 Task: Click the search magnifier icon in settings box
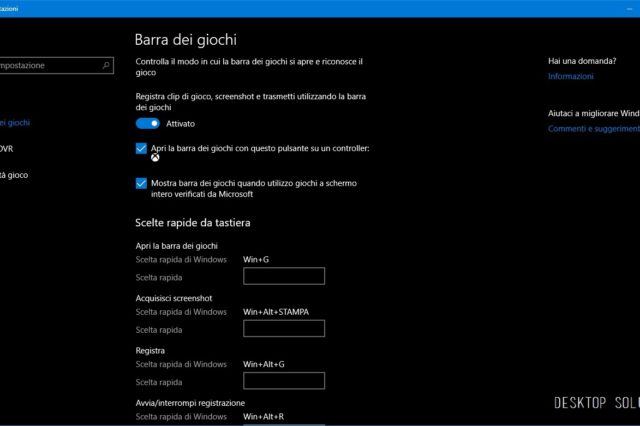pos(106,65)
